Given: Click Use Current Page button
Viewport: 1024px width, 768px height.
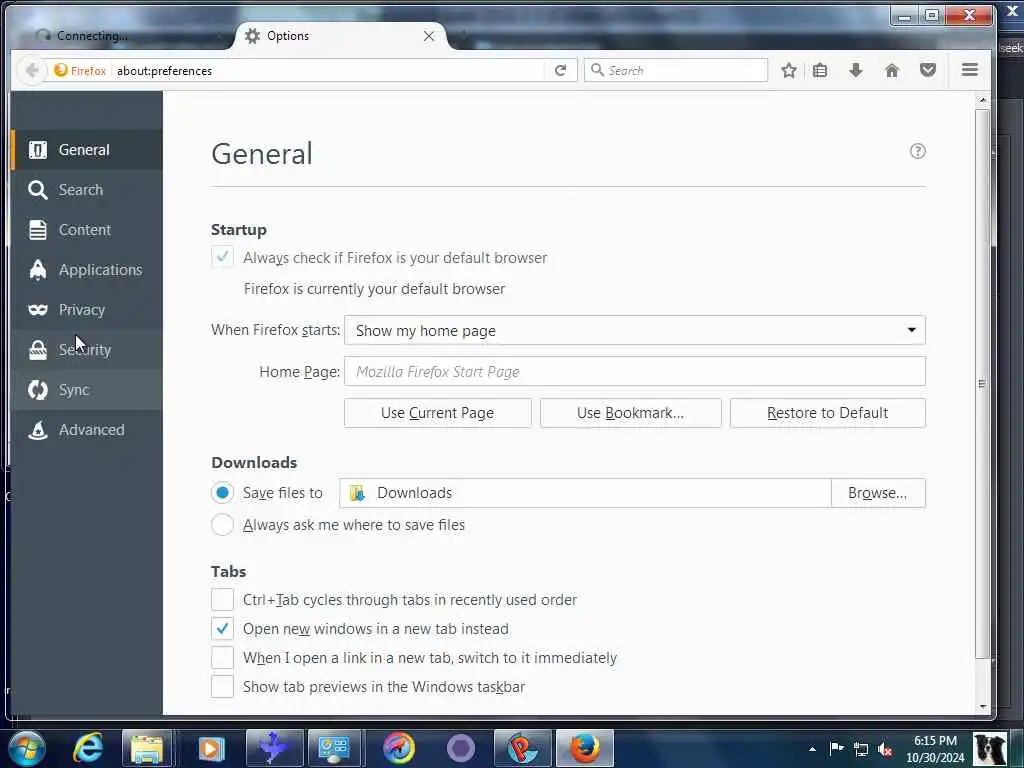Looking at the screenshot, I should 438,413.
